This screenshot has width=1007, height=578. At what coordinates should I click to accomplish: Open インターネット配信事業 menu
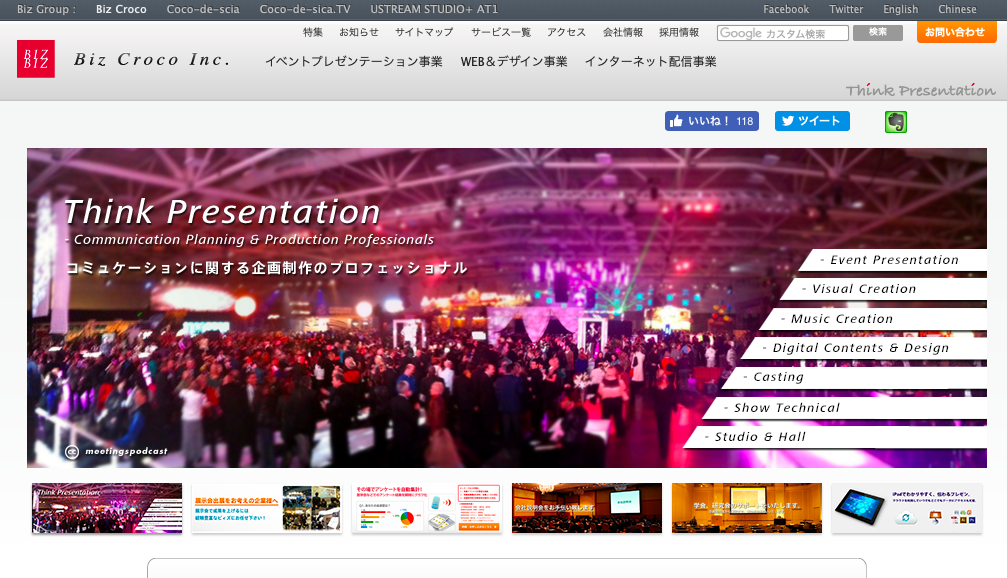(650, 61)
